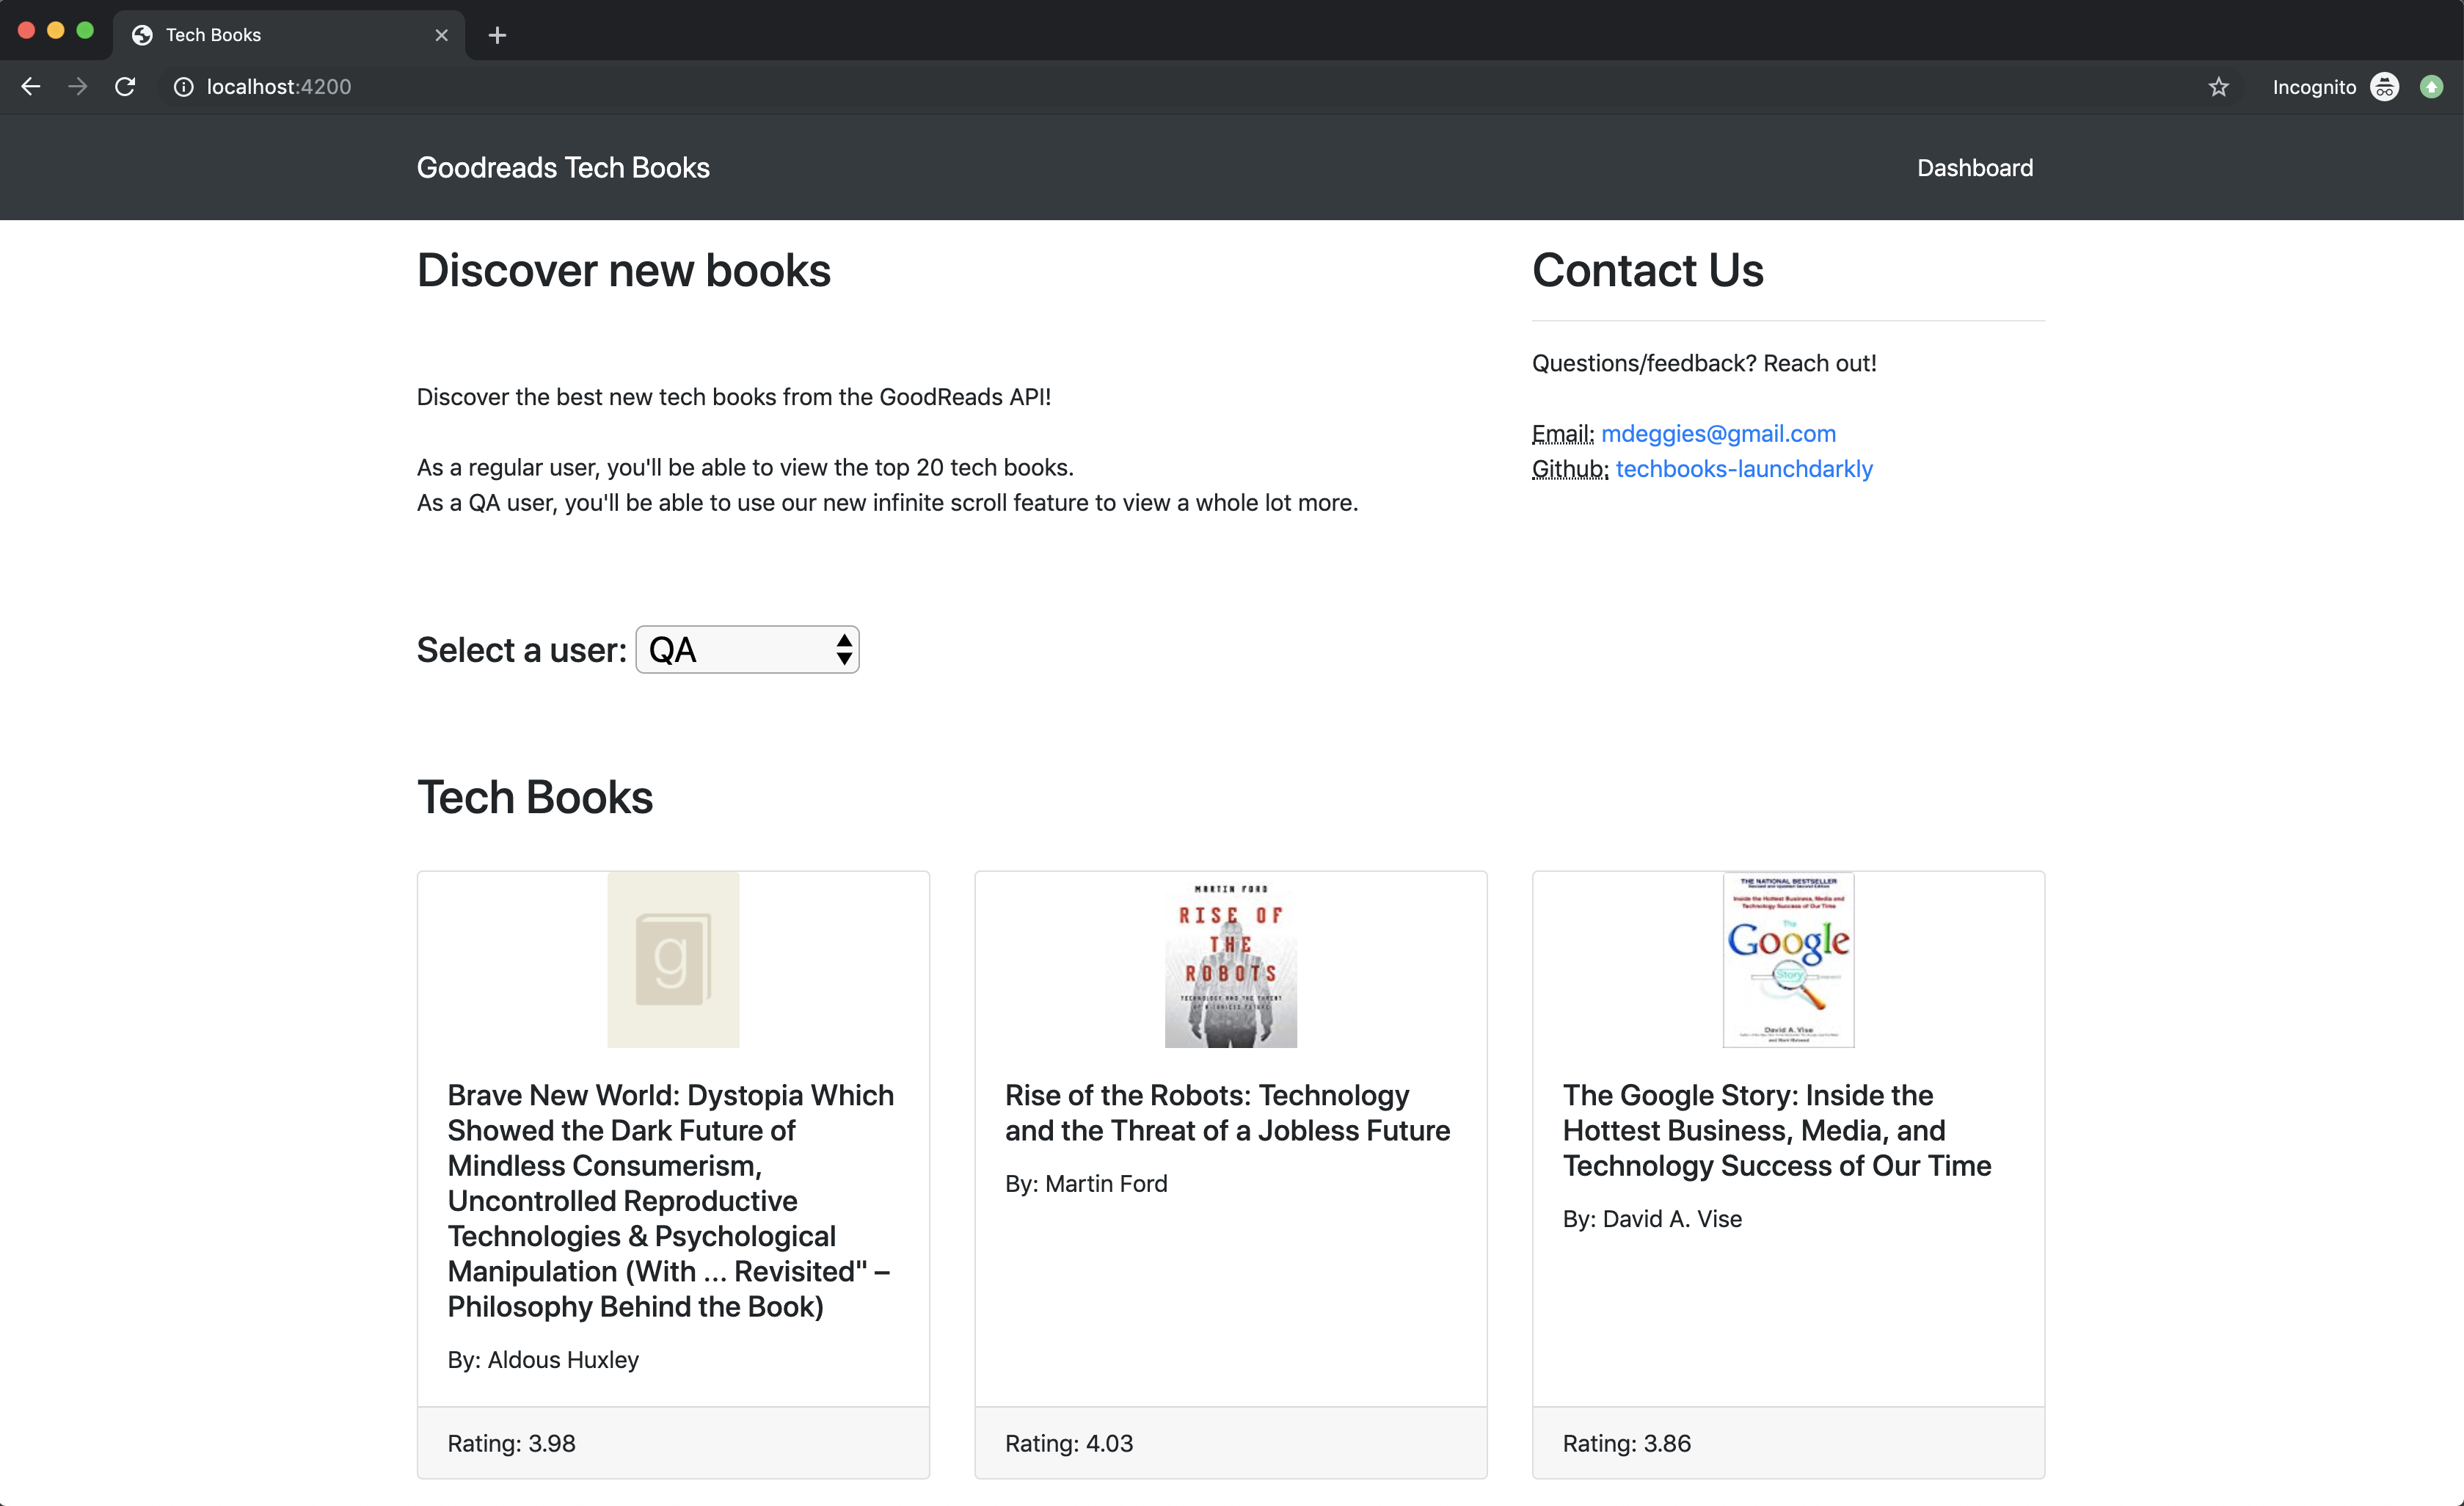Open the techbooks-launchdarkly Github link
Image resolution: width=2464 pixels, height=1506 pixels.
[1743, 469]
